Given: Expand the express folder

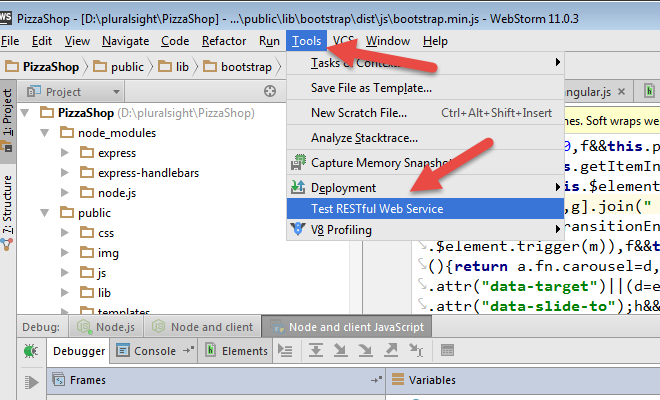Looking at the screenshot, I should 64,152.
